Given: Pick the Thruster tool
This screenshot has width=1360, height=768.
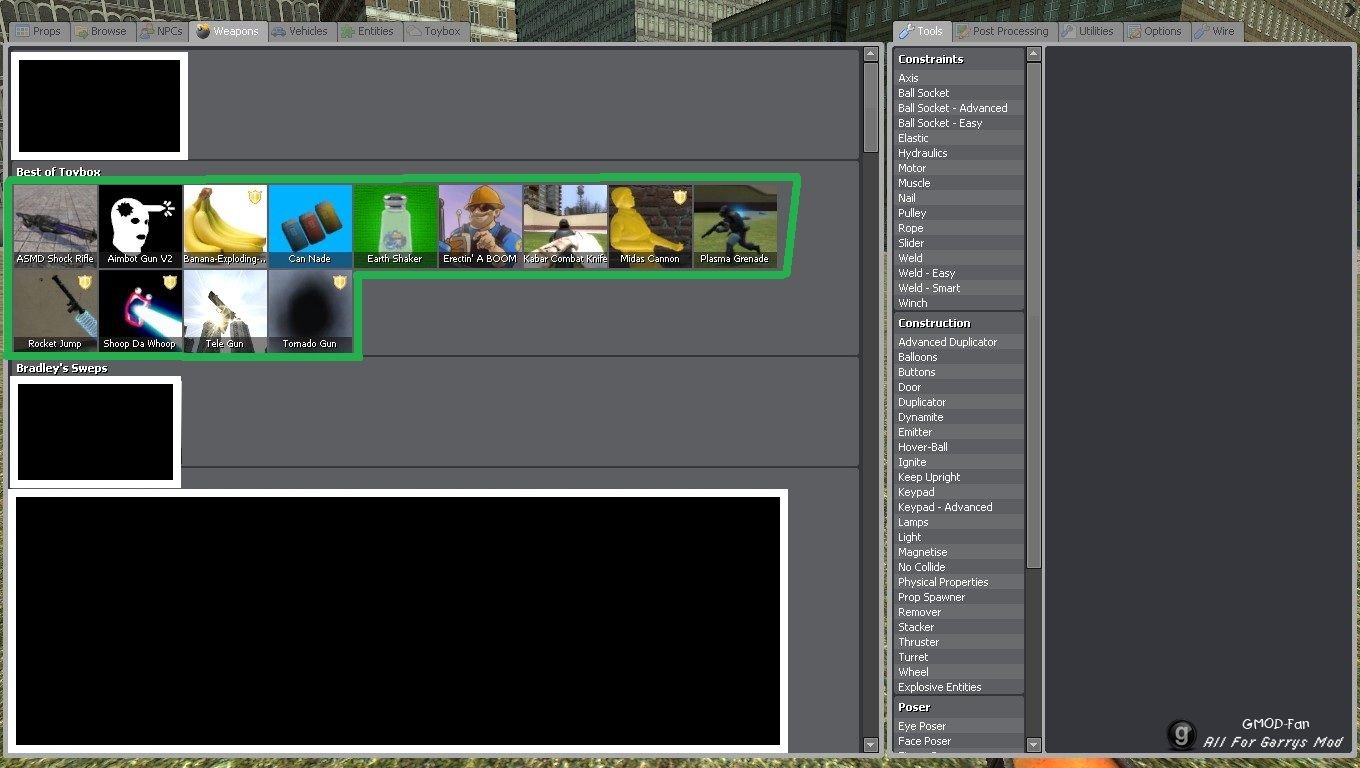Looking at the screenshot, I should pyautogui.click(x=959, y=642).
